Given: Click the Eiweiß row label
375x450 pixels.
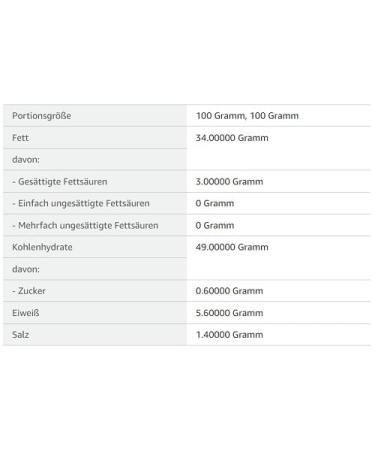Looking at the screenshot, I should (x=26, y=313).
